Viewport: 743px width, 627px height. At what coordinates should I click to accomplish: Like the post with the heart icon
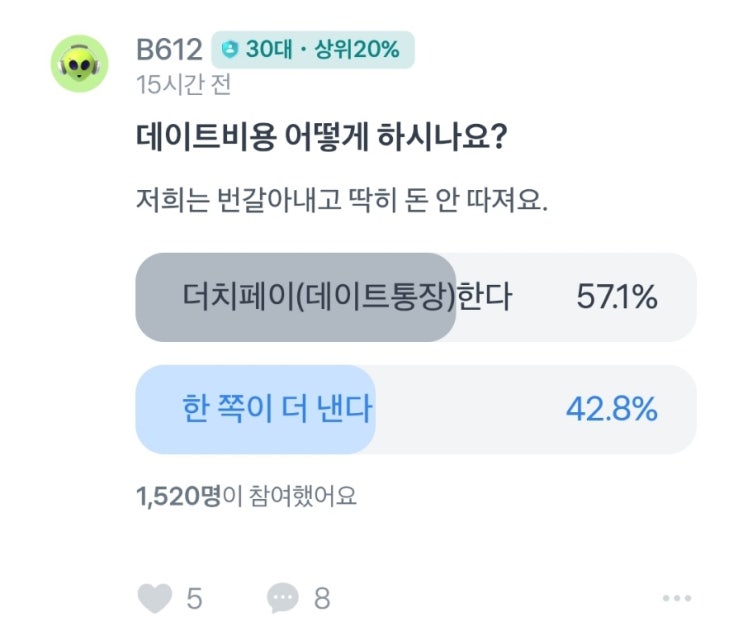(153, 598)
